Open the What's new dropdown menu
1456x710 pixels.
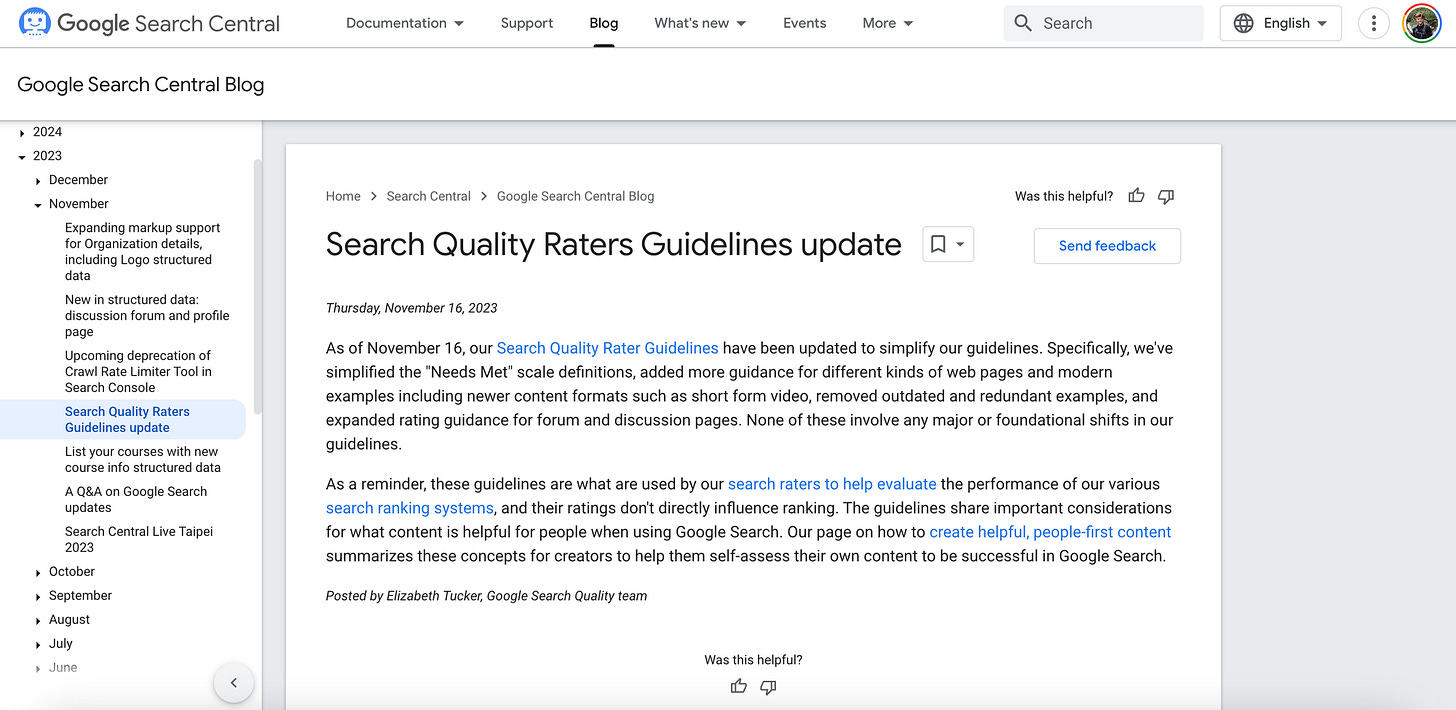(x=700, y=22)
